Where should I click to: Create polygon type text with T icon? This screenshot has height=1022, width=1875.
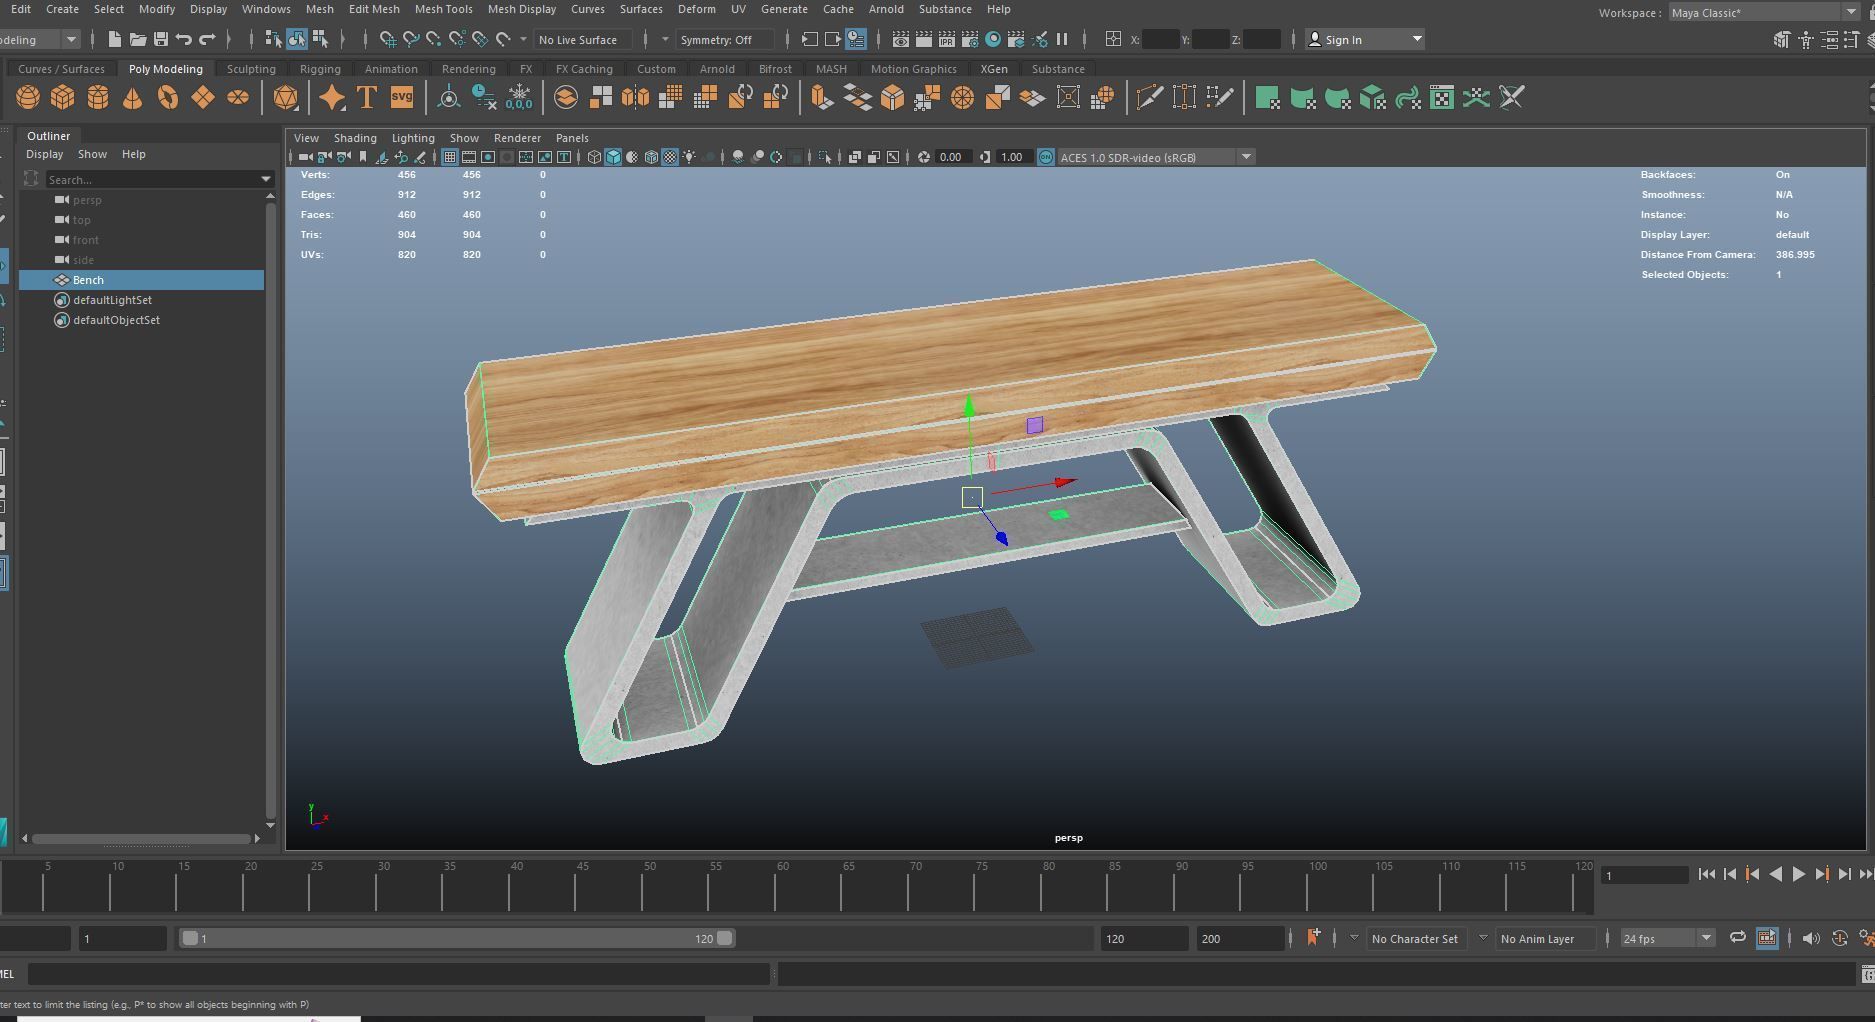(x=367, y=98)
